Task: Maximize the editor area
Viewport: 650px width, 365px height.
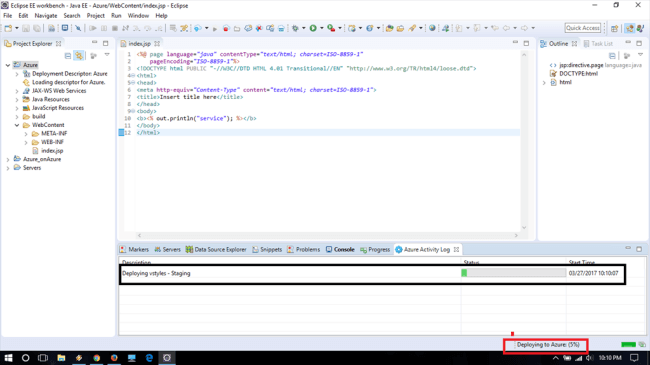Action: point(526,43)
